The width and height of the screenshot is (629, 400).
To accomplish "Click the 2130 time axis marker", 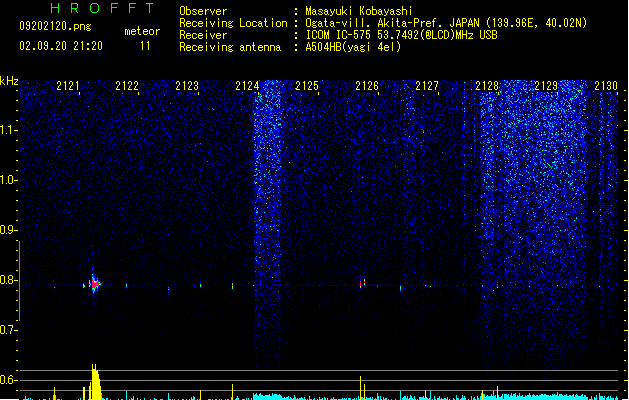I will click(x=606, y=86).
